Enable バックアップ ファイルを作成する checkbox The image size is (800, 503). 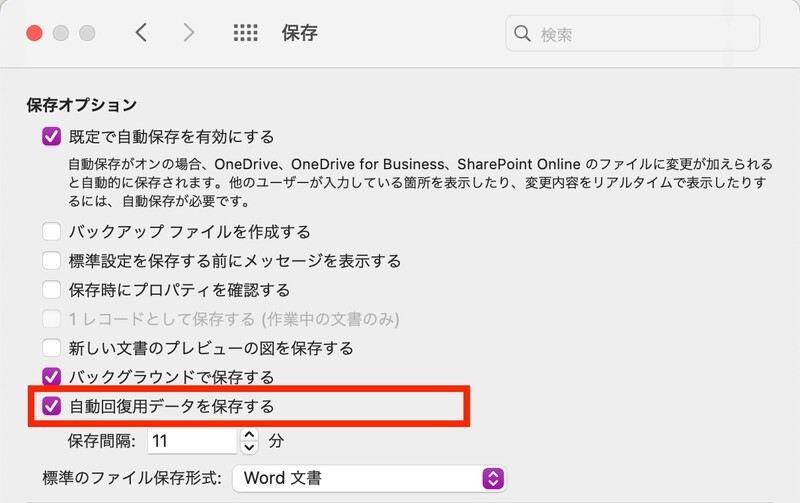pyautogui.click(x=52, y=232)
